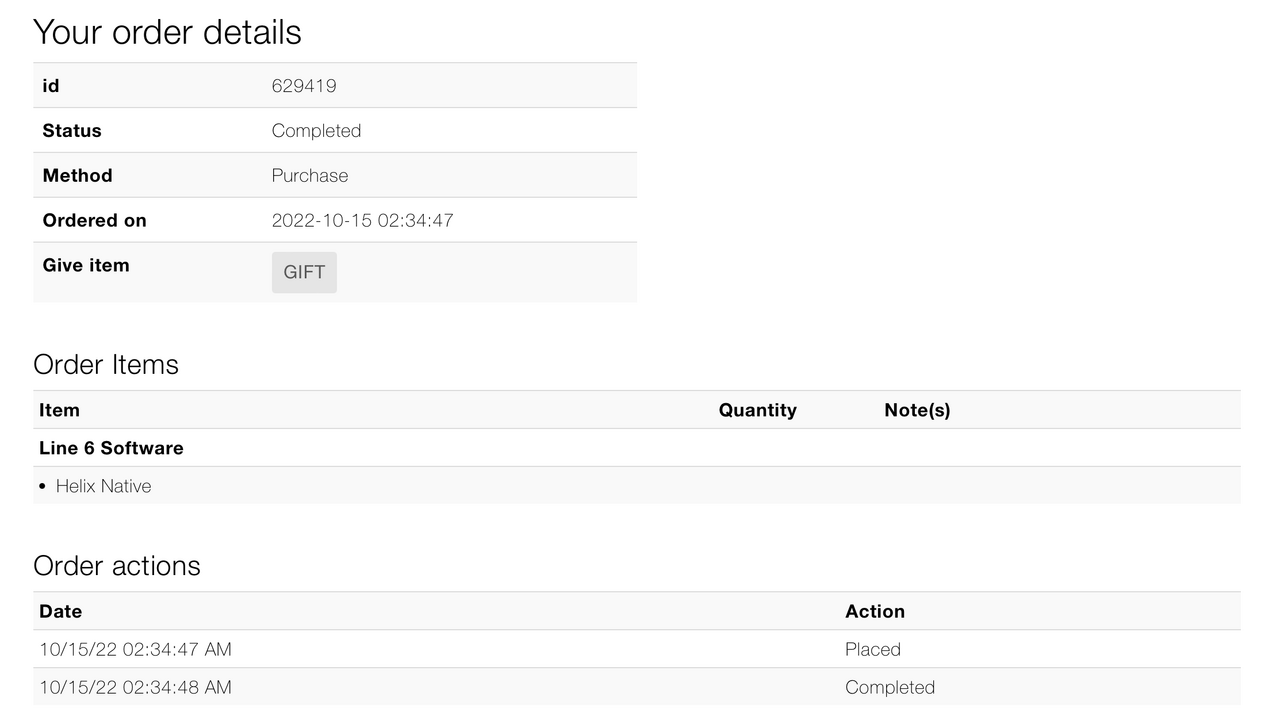Click the 02:34:48 AM action date
Image resolution: width=1280 pixels, height=720 pixels.
[x=135, y=688]
